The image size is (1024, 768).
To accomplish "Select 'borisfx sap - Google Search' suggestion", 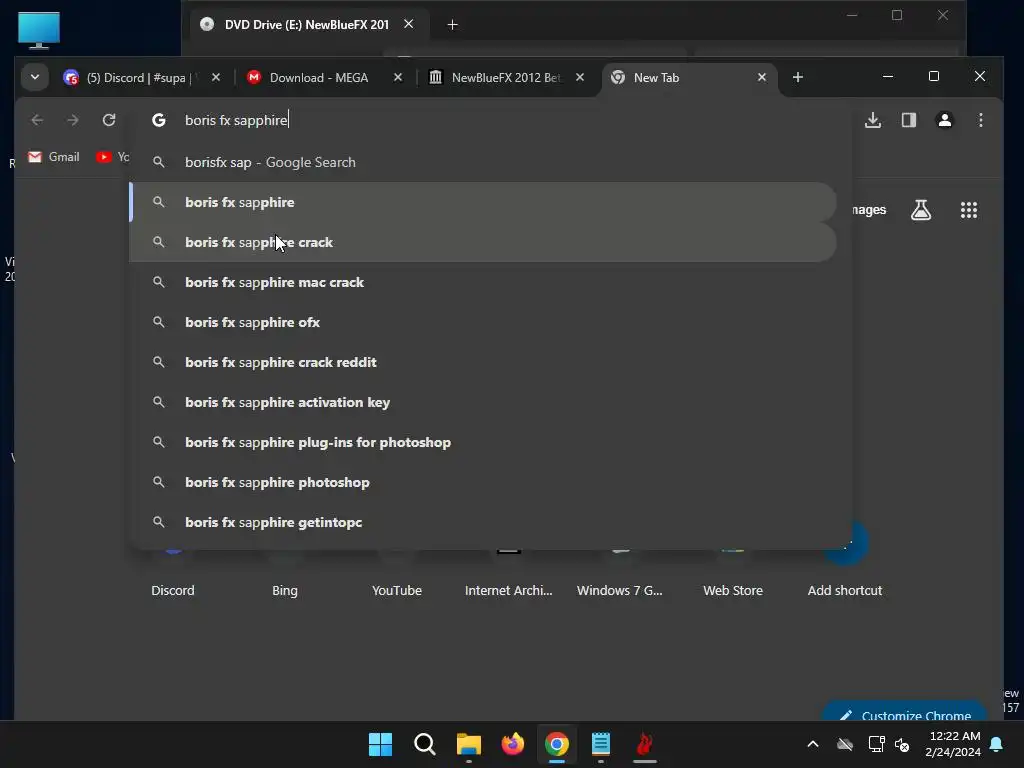I will pos(483,162).
